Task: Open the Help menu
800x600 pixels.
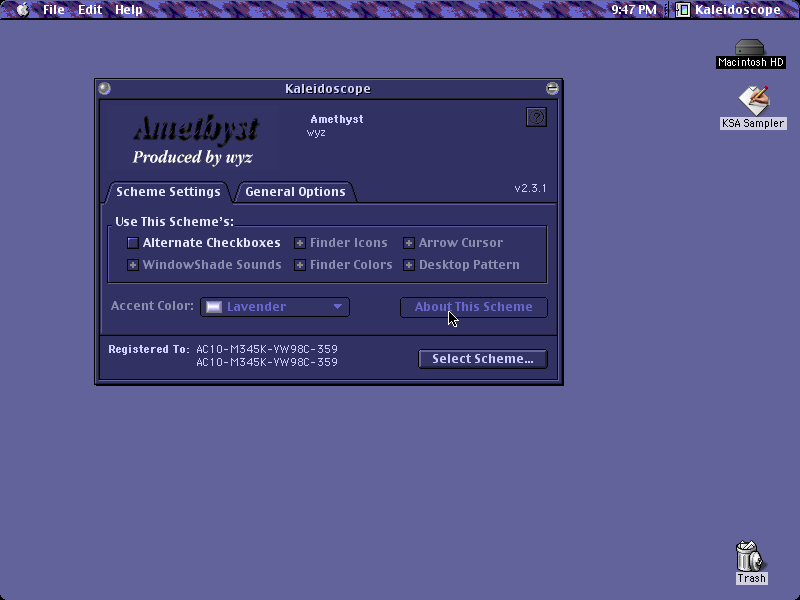Action: click(129, 10)
